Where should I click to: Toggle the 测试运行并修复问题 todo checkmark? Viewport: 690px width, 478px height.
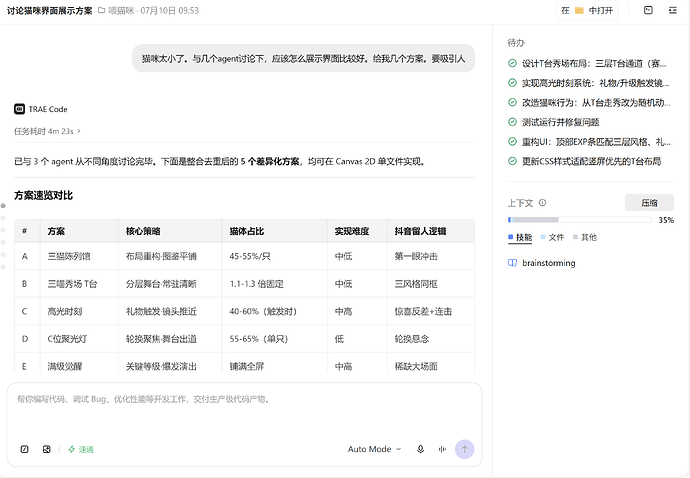[512, 122]
